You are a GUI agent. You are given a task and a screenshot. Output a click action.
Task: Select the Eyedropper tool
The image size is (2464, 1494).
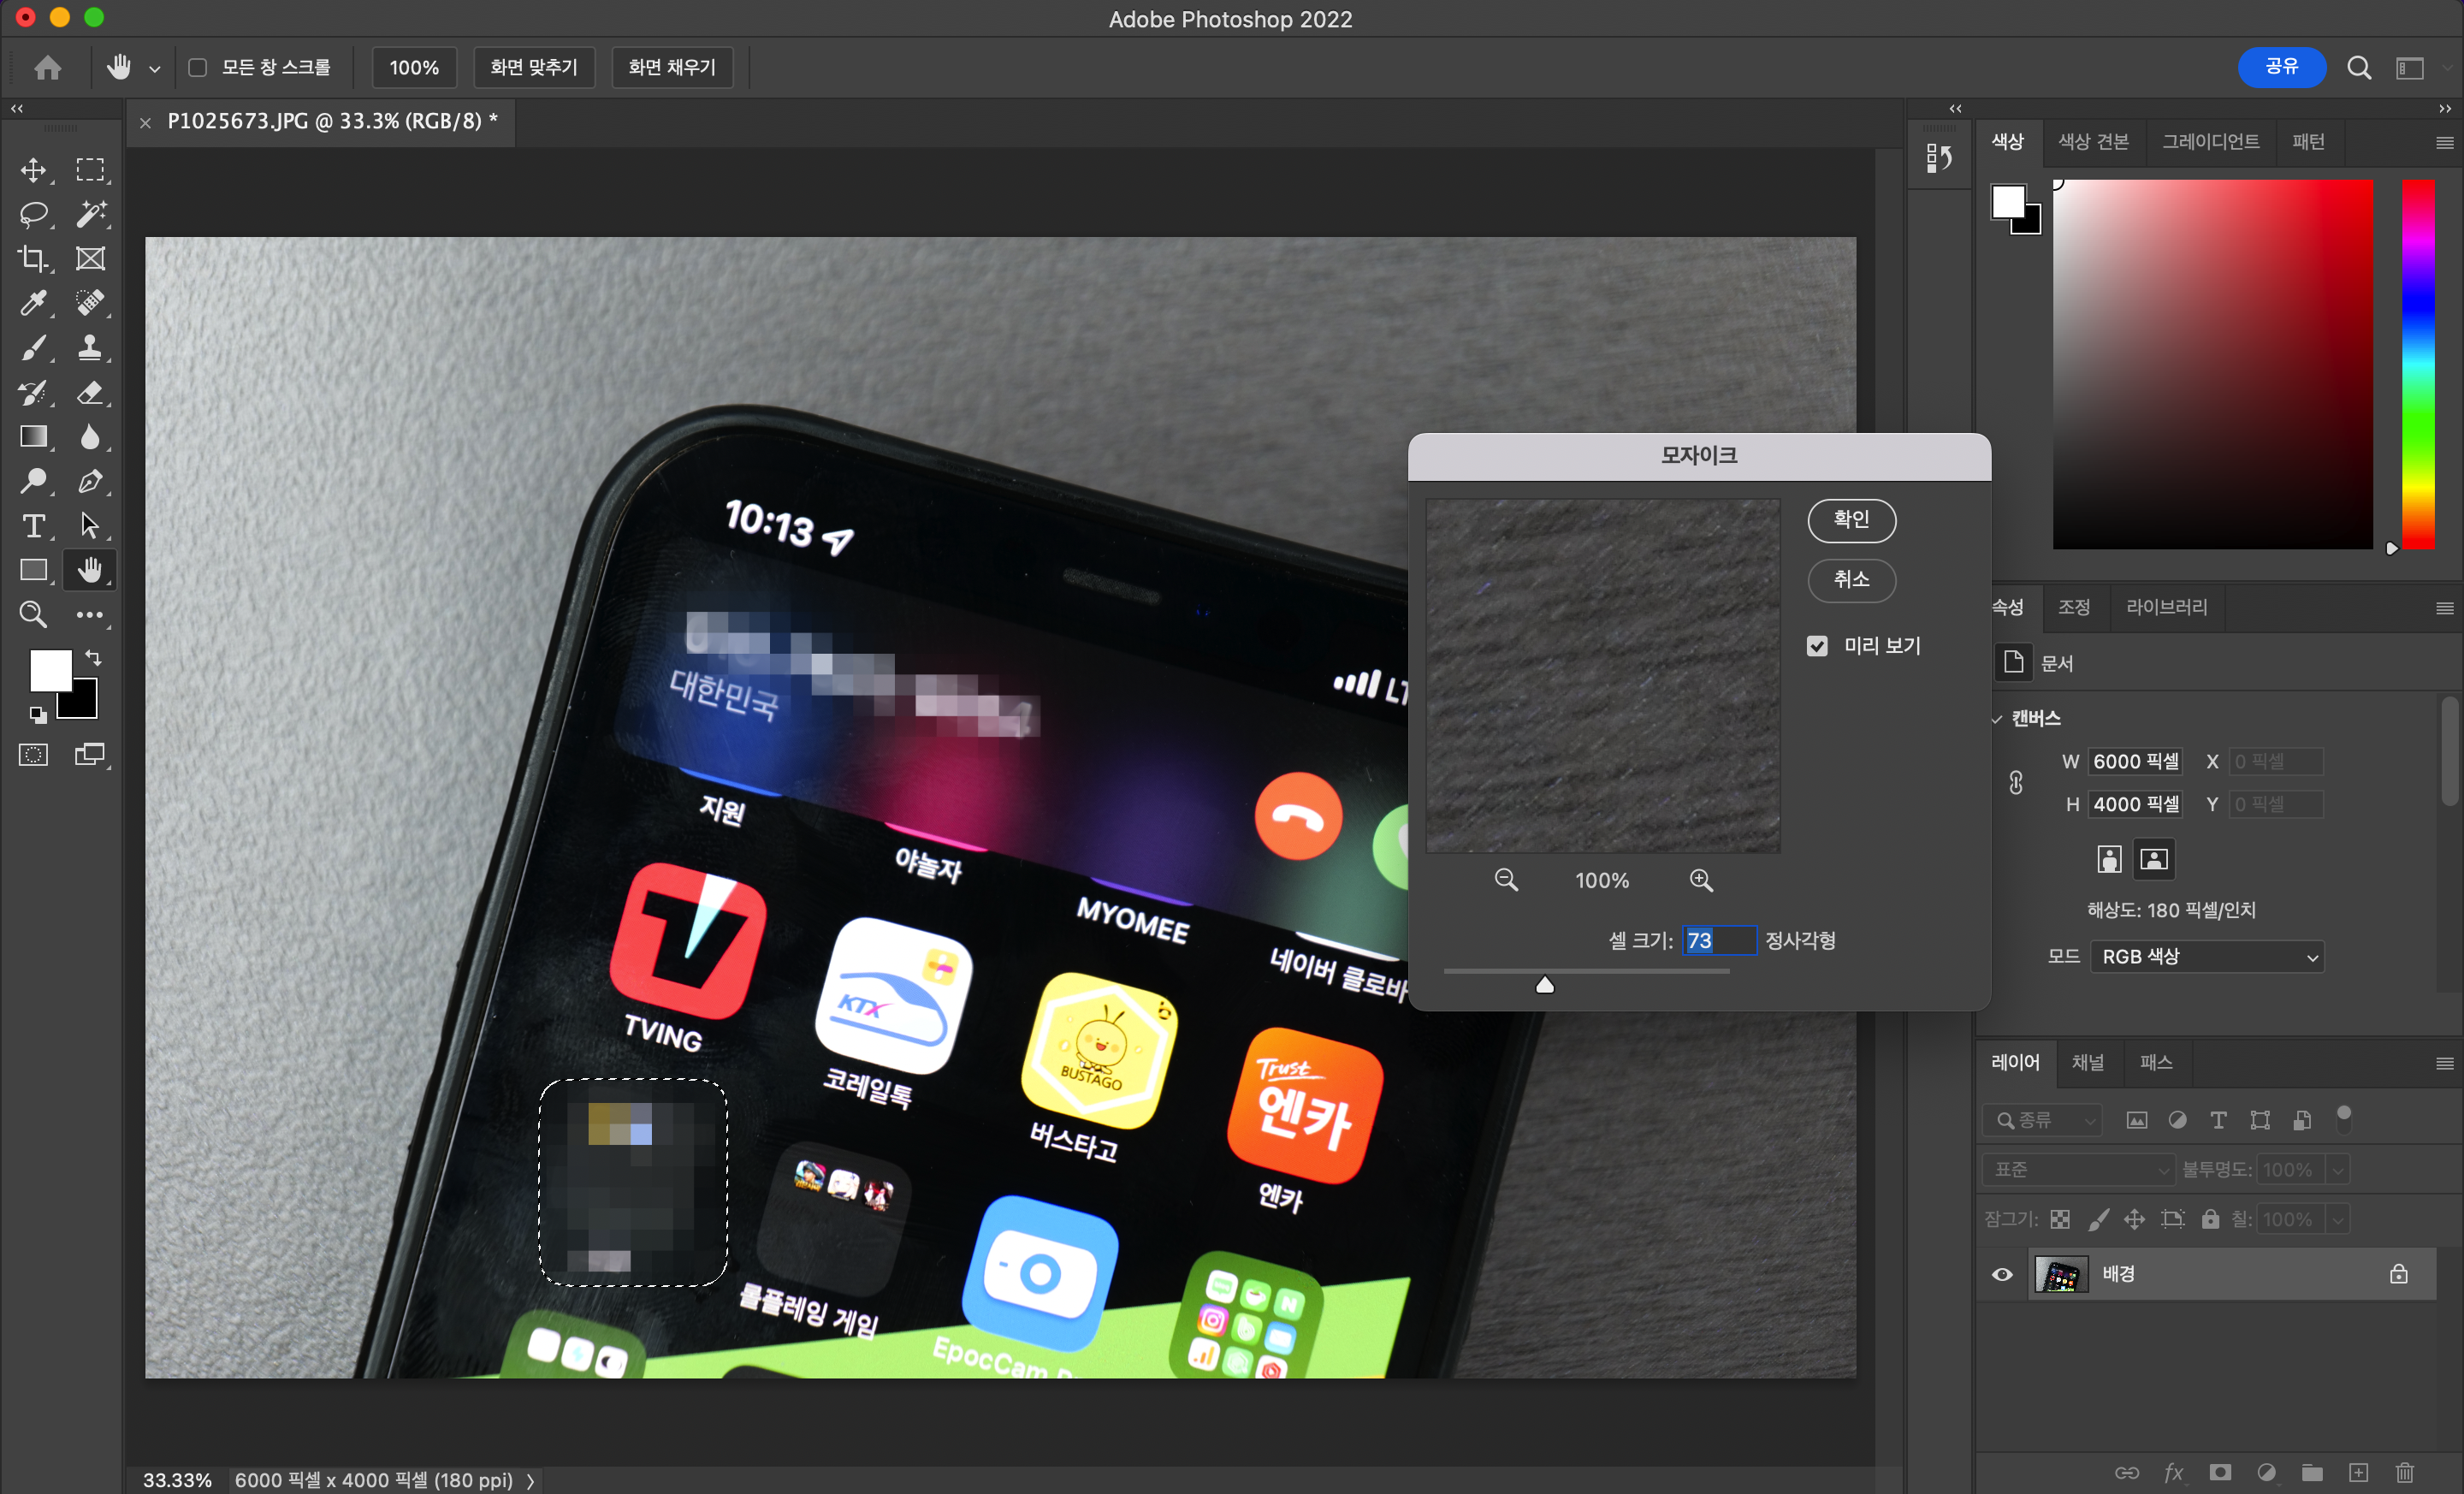tap(33, 303)
